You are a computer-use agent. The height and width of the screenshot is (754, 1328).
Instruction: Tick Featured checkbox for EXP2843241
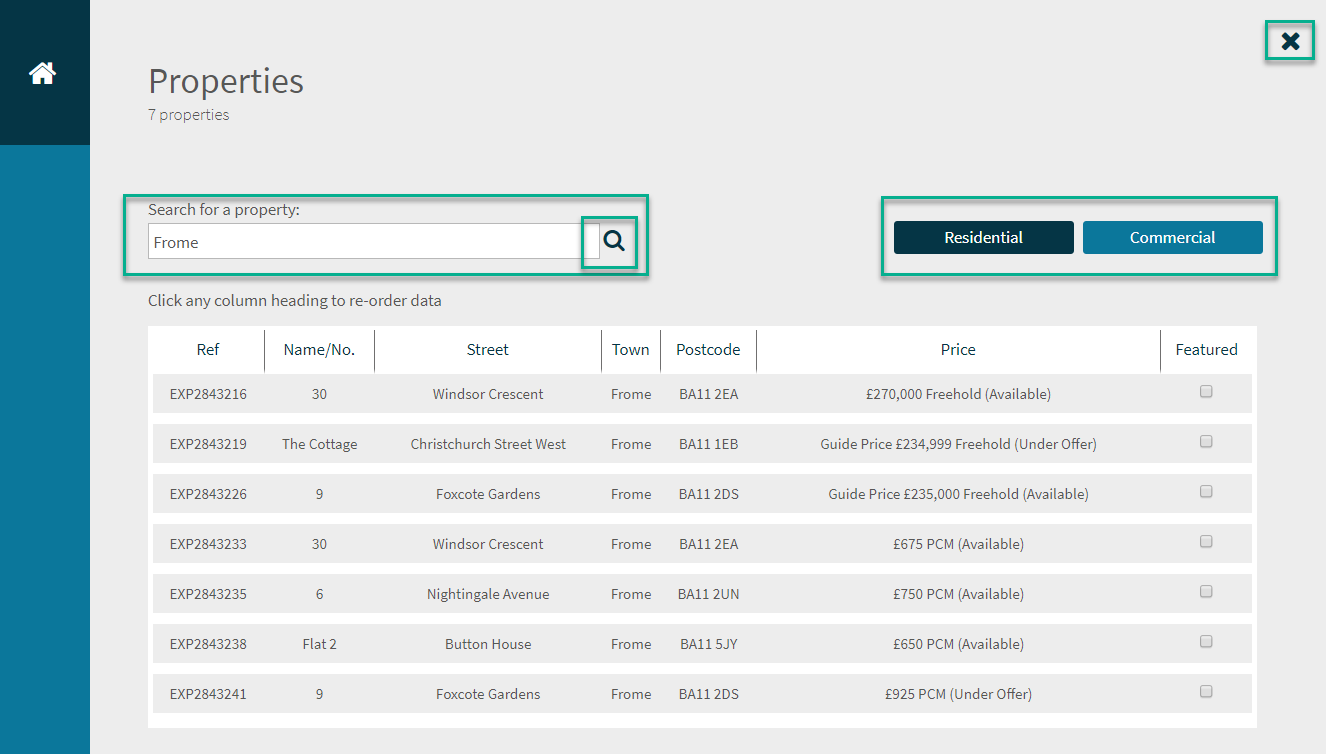(x=1206, y=692)
